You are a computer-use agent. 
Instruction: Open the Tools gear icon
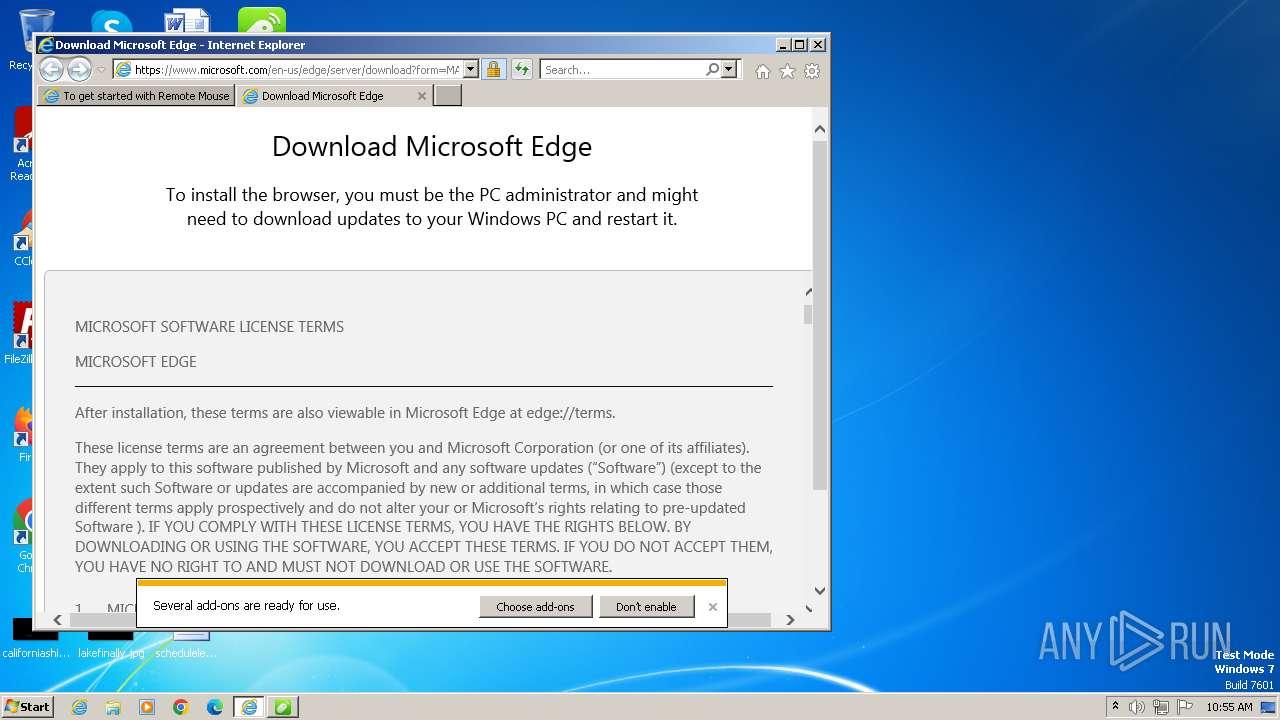812,71
